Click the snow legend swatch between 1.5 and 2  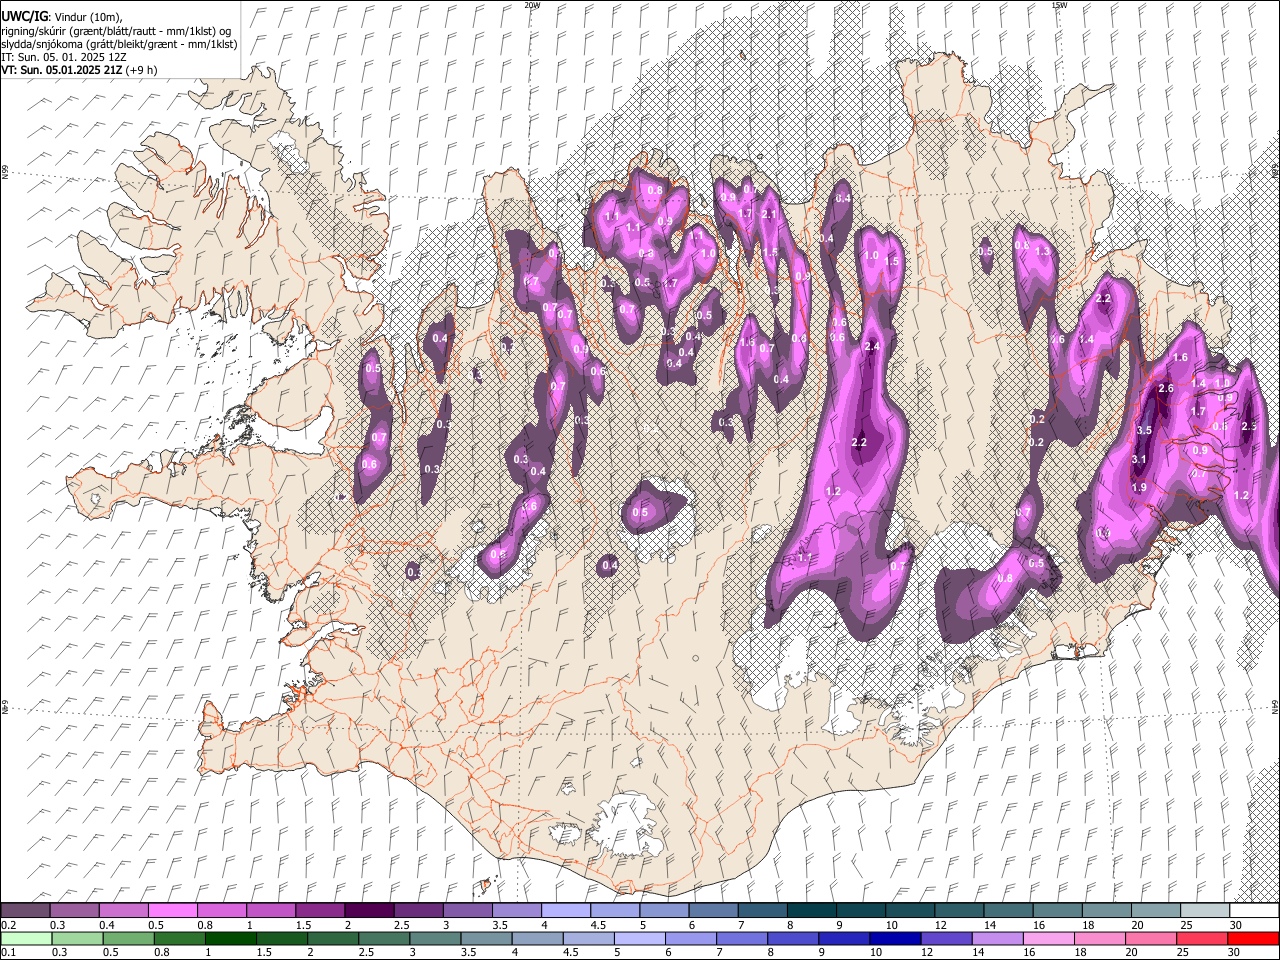coord(320,910)
